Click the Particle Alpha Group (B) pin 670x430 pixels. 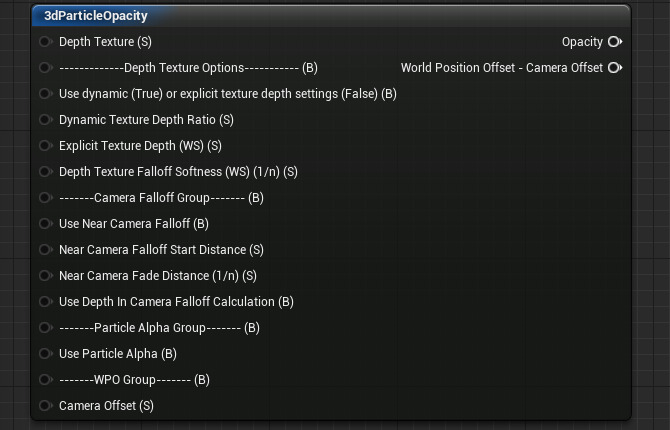pyautogui.click(x=45, y=328)
